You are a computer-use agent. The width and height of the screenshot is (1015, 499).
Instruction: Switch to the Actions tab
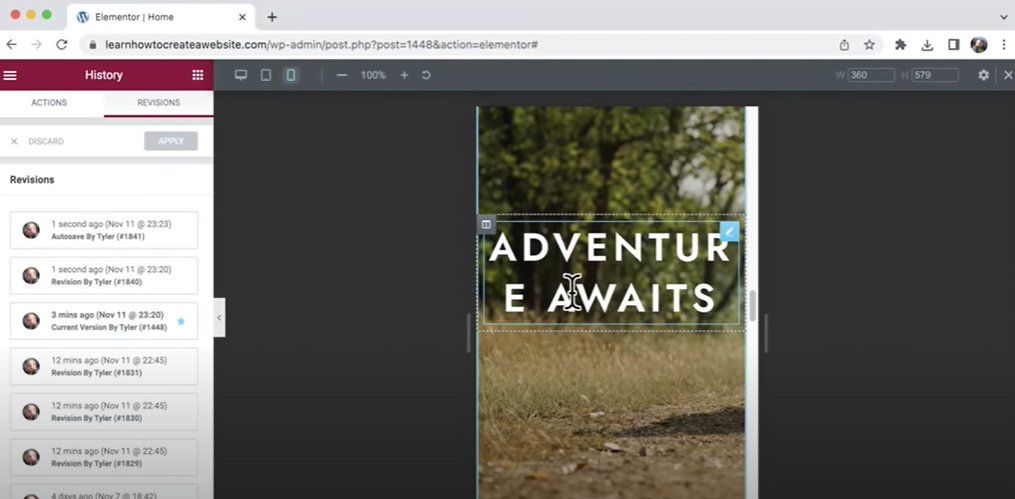[x=49, y=103]
